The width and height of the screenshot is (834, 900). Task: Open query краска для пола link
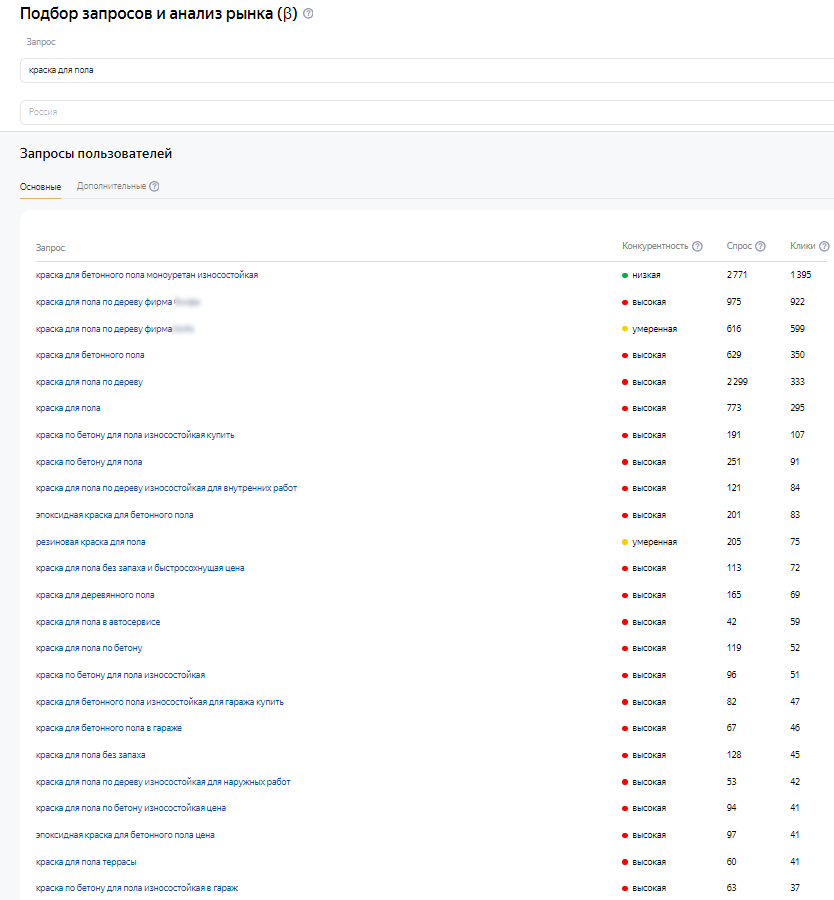point(68,408)
